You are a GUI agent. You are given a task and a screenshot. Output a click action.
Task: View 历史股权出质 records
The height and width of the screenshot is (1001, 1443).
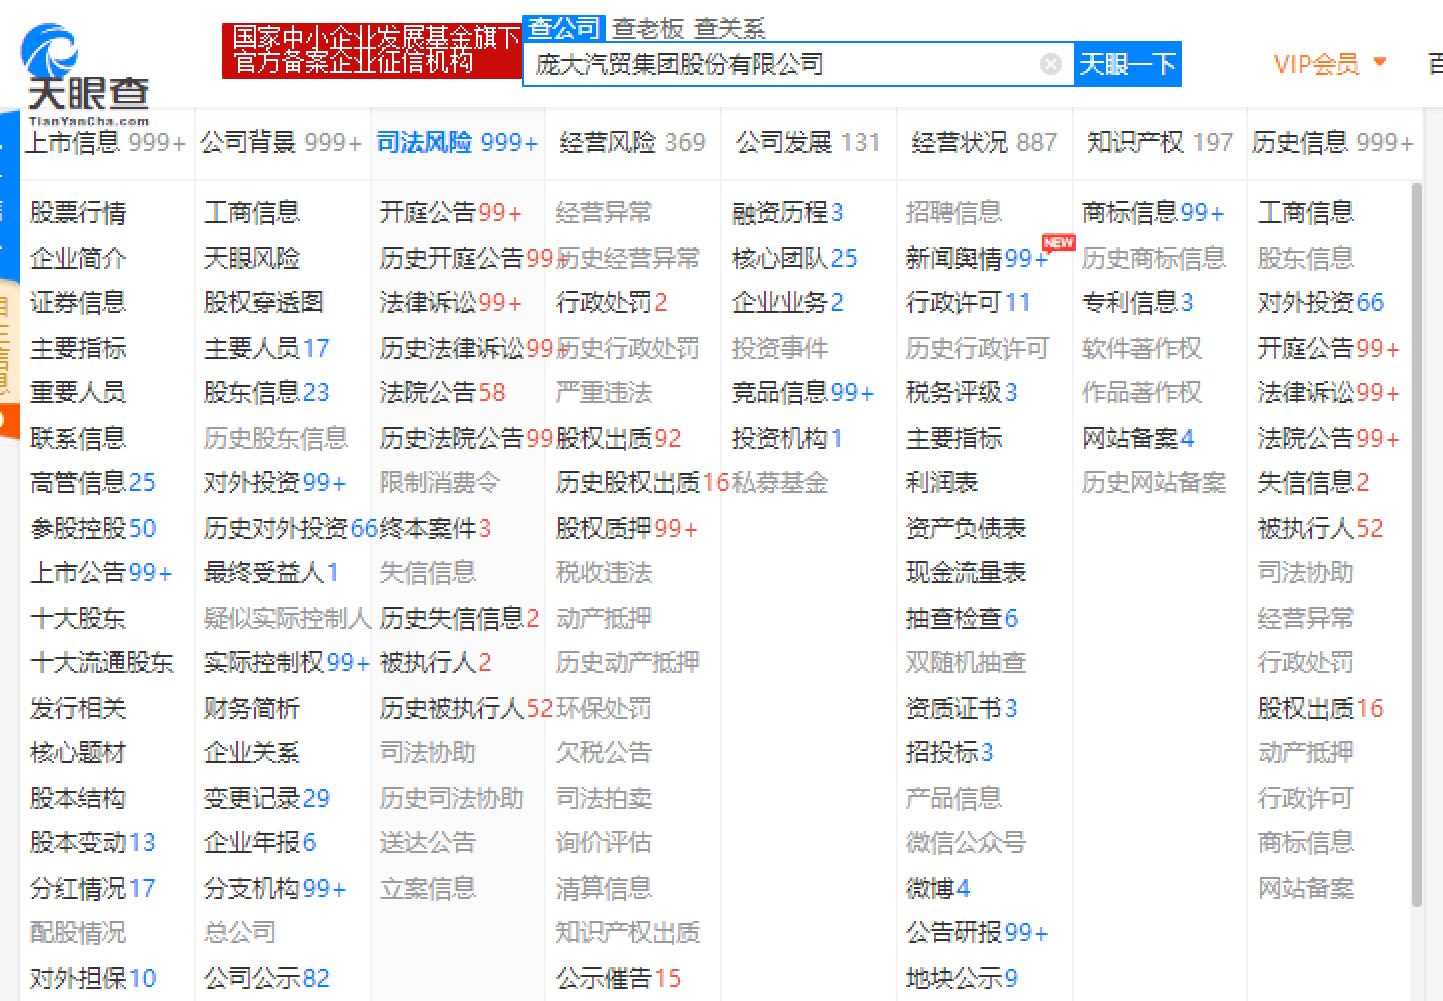[x=643, y=483]
